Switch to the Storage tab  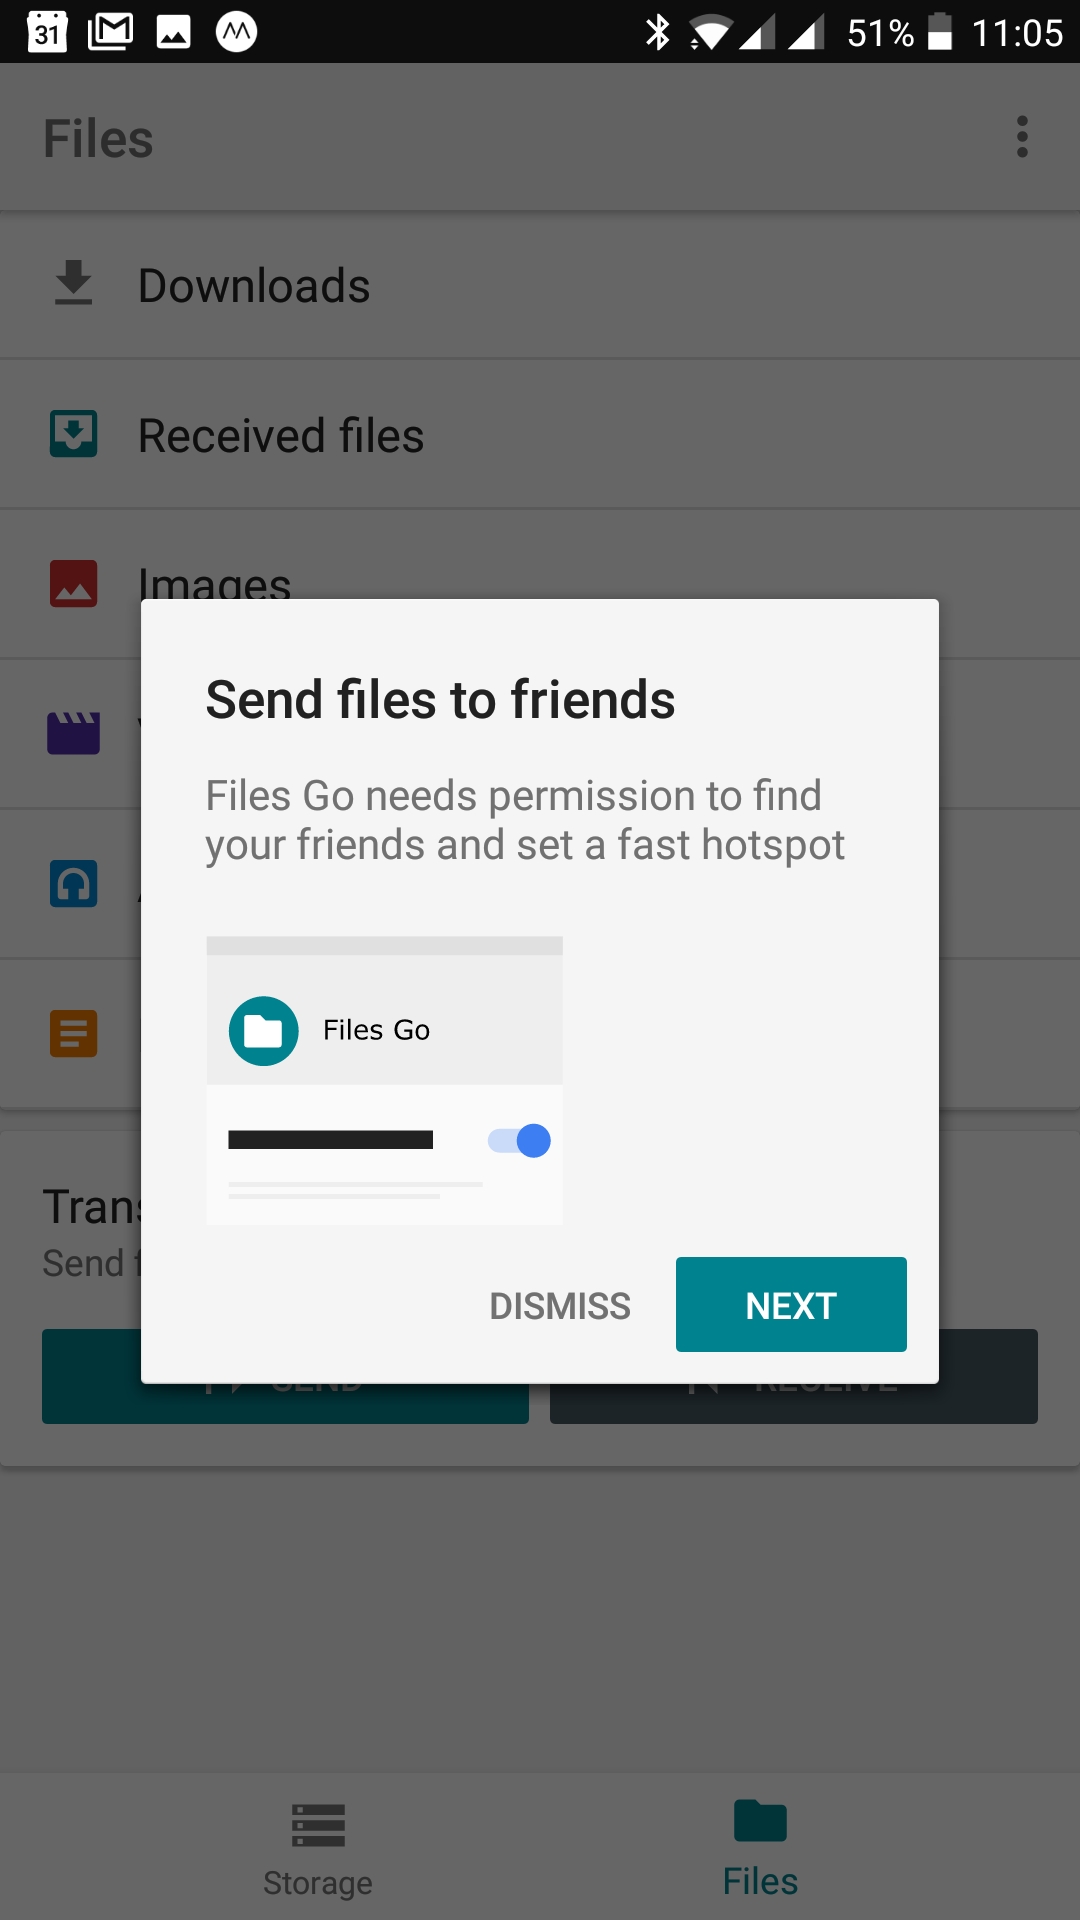tap(318, 1849)
